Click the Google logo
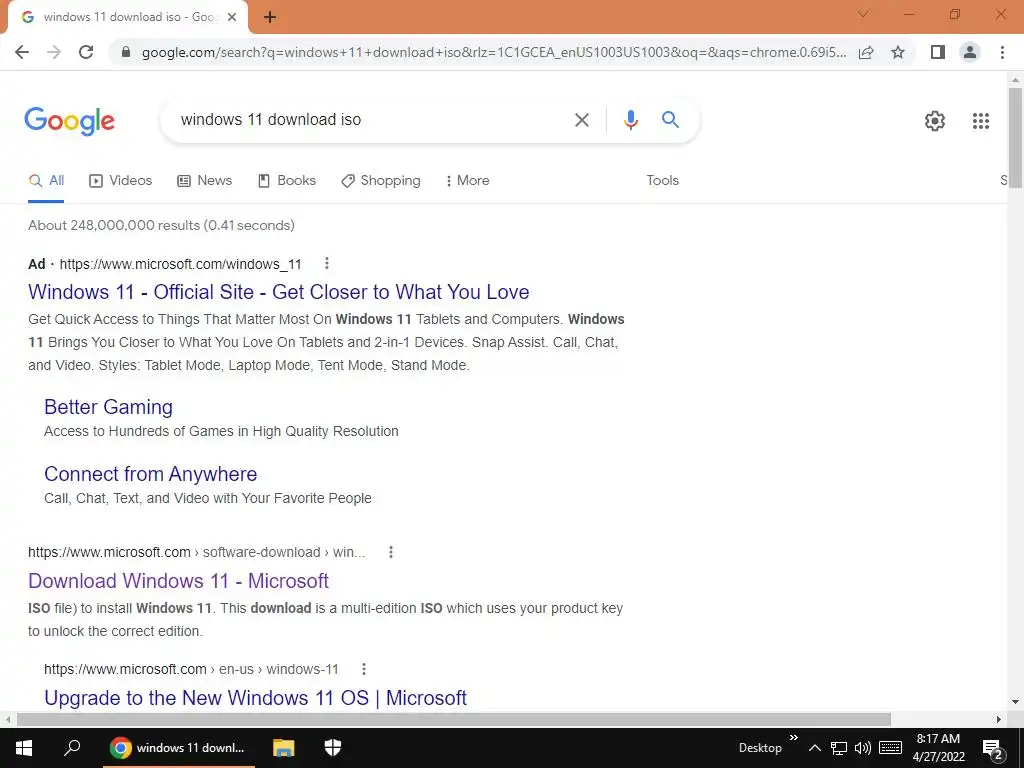This screenshot has height=768, width=1024. (x=69, y=121)
